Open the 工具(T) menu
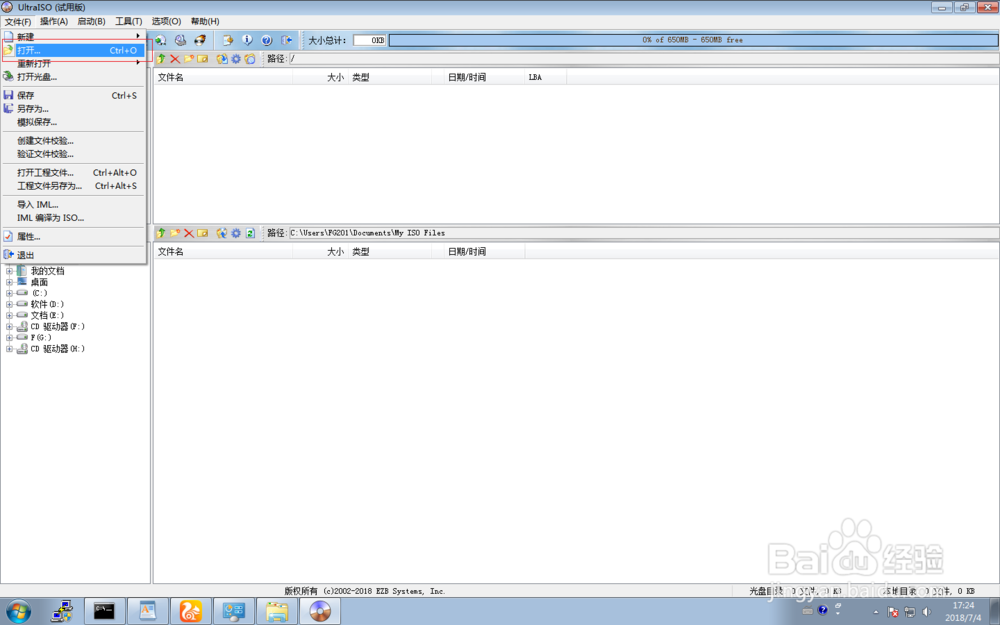The width and height of the screenshot is (1000, 625). tap(128, 21)
